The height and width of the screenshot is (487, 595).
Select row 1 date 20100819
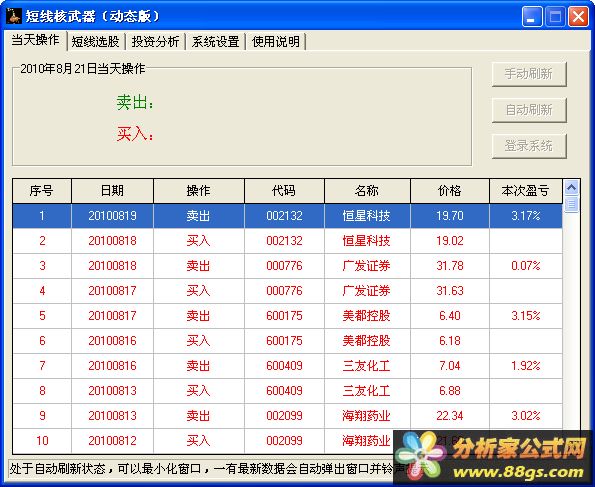(112, 216)
